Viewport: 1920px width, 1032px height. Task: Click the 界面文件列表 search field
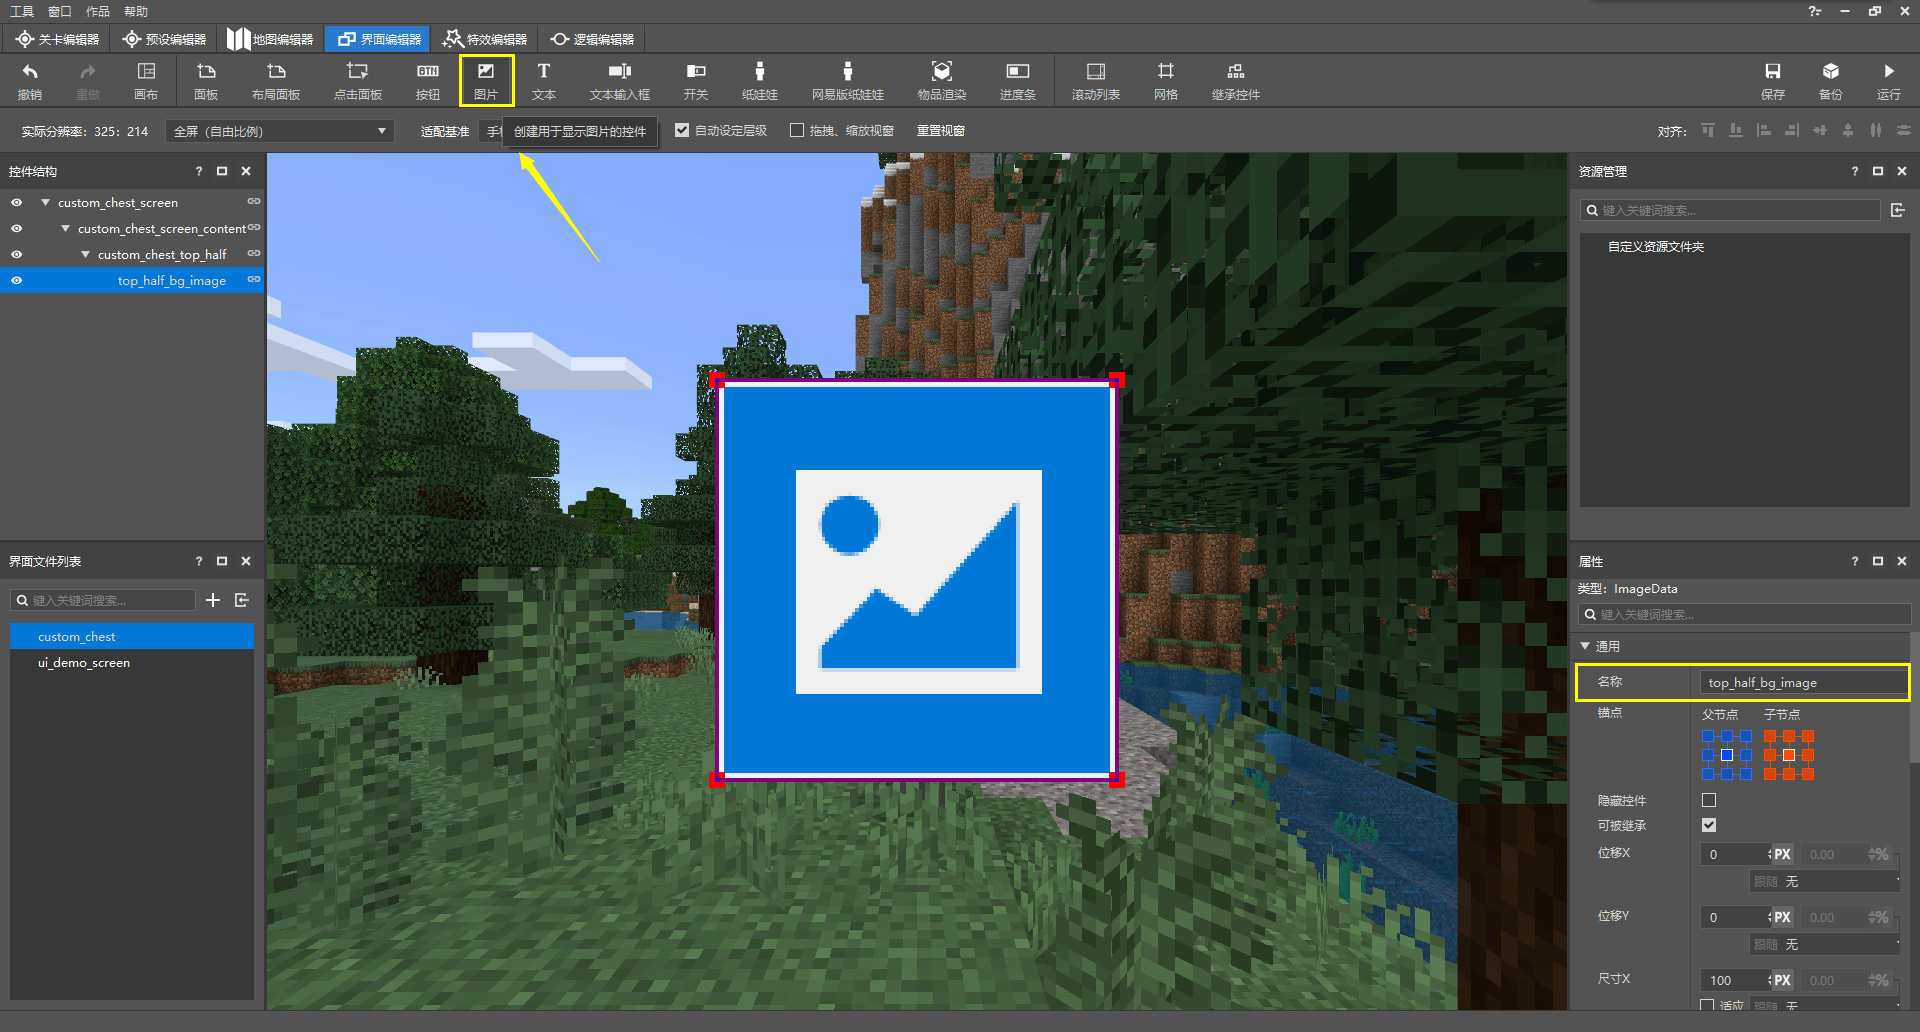pyautogui.click(x=103, y=600)
